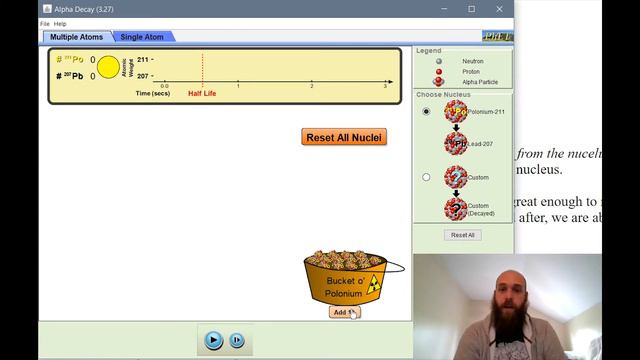640x360 pixels.
Task: Click the Proton legend icon
Action: (439, 71)
